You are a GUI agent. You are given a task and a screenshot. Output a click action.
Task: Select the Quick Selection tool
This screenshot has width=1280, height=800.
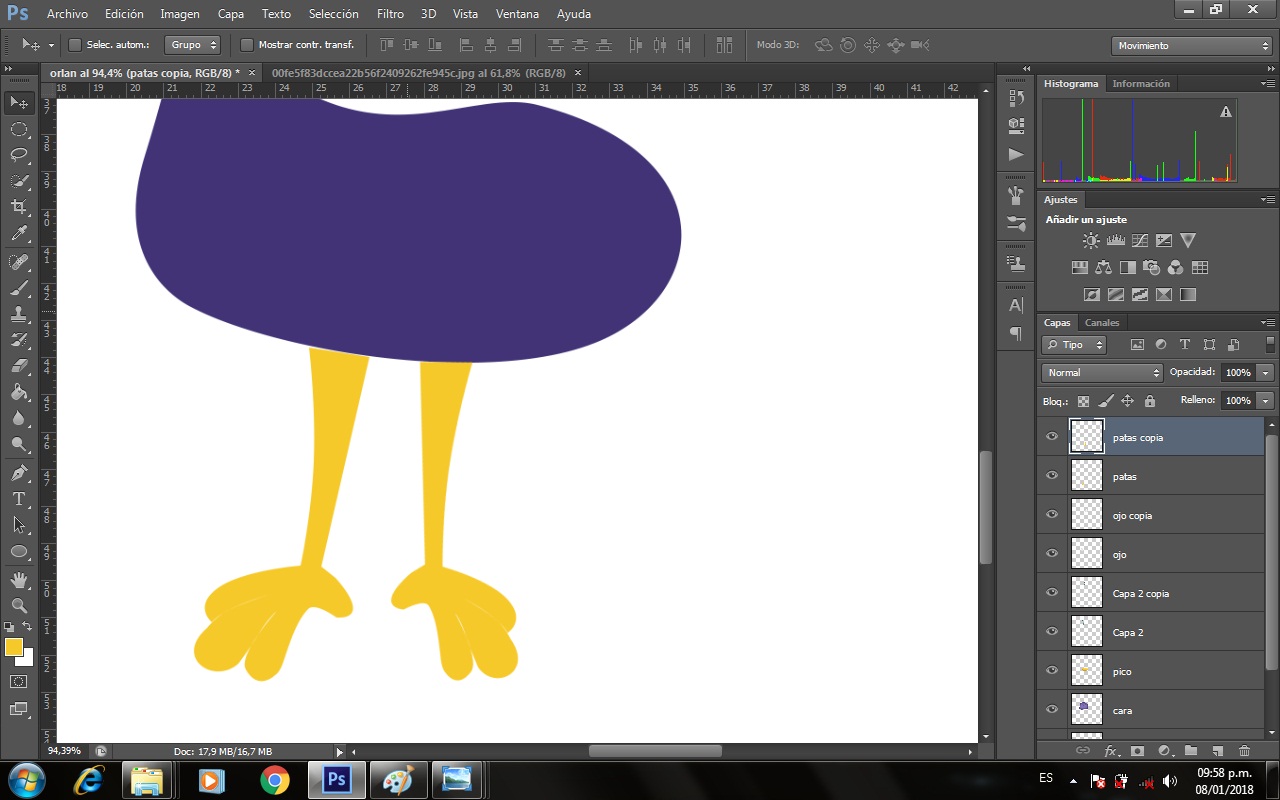pos(19,181)
